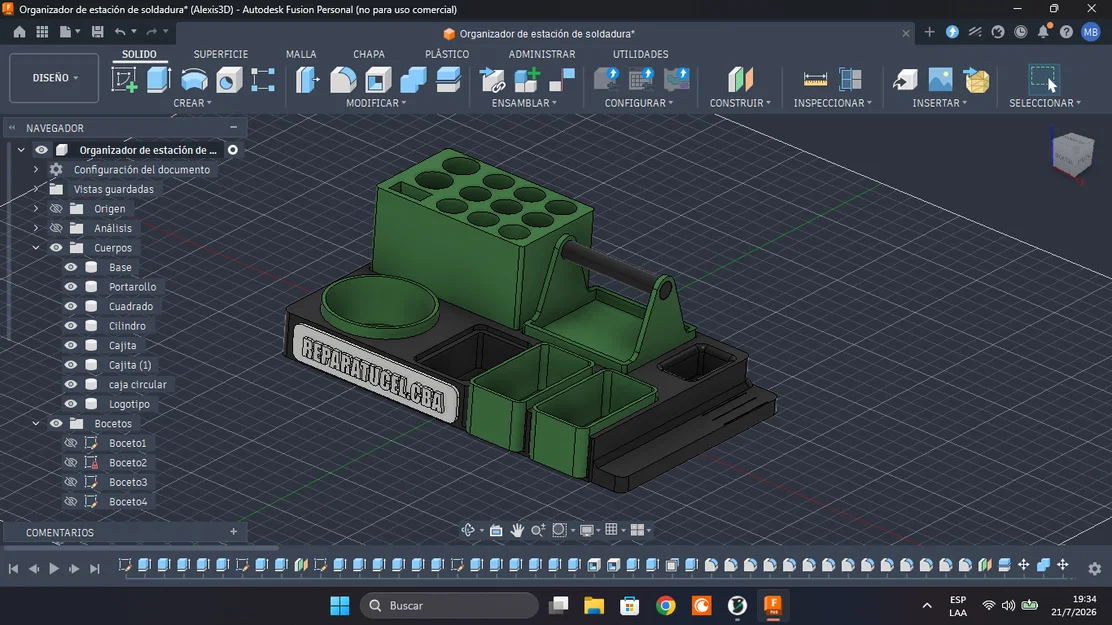Screen dimensions: 1112x625
Task: Switch to the MALLA tab
Action: (x=301, y=54)
